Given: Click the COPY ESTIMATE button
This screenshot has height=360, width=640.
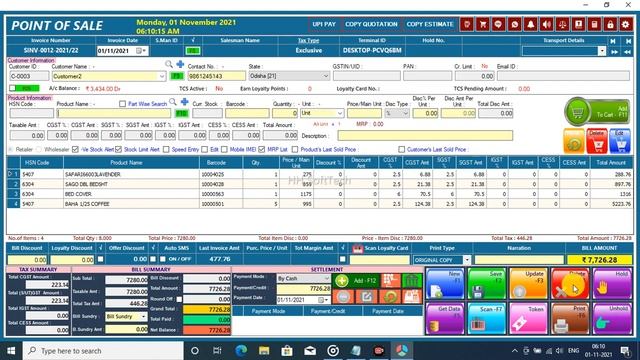Looking at the screenshot, I should (430, 24).
